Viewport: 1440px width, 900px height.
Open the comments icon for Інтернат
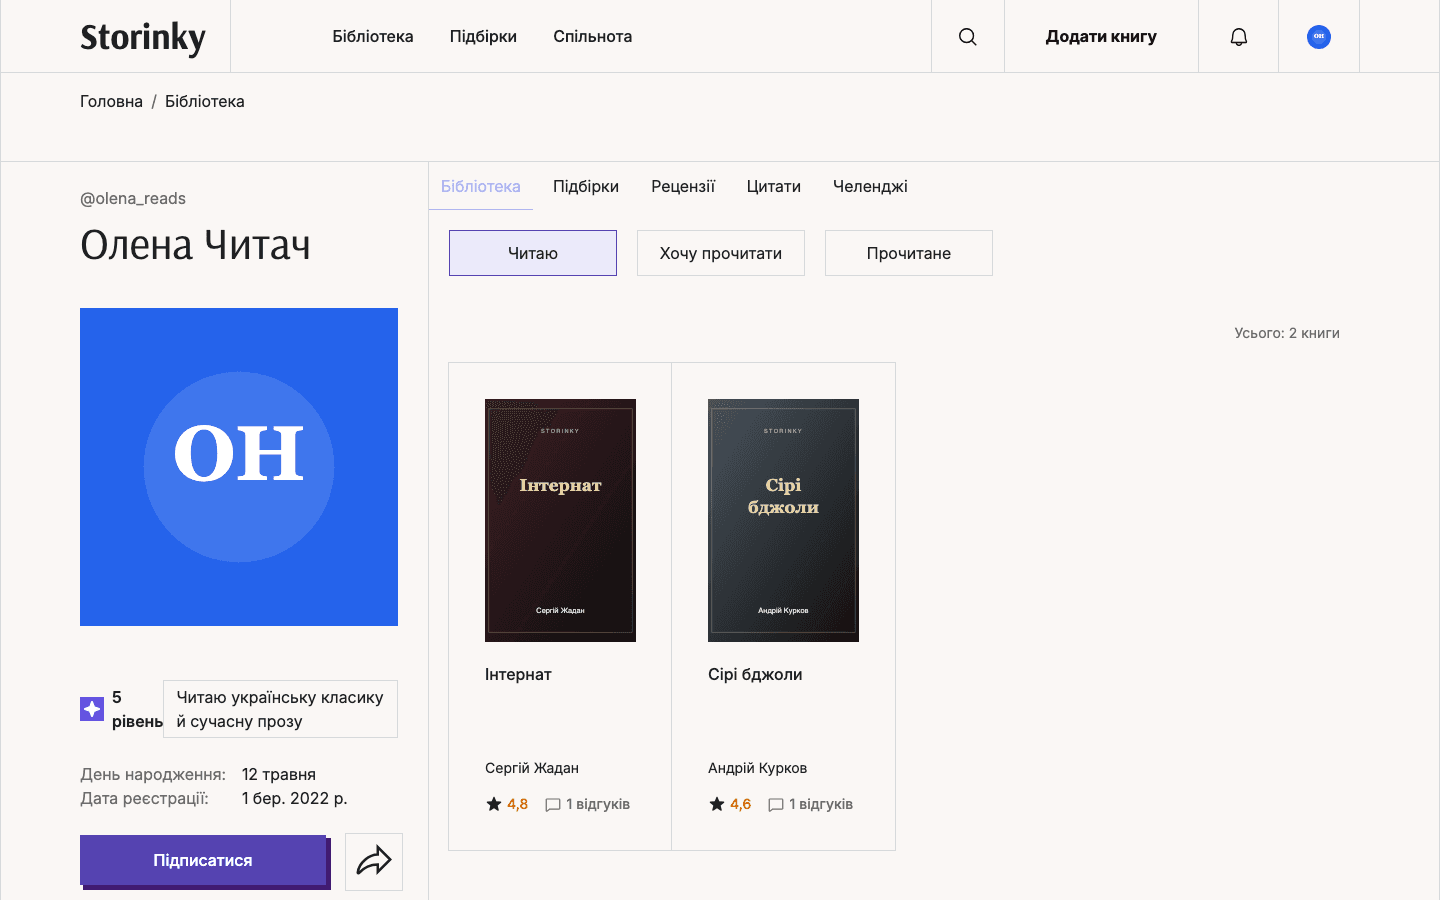click(552, 805)
